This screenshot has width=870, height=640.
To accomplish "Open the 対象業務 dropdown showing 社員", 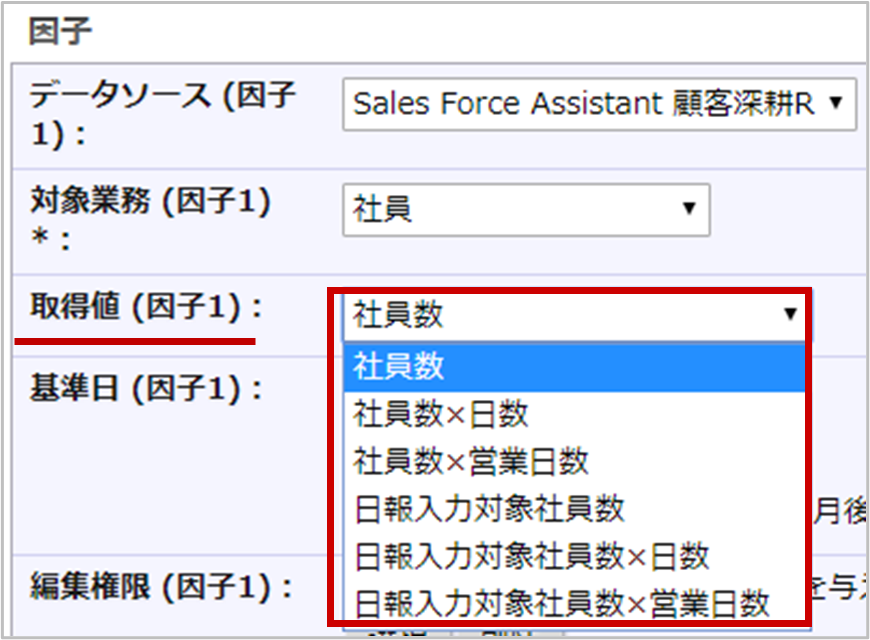I will [526, 210].
